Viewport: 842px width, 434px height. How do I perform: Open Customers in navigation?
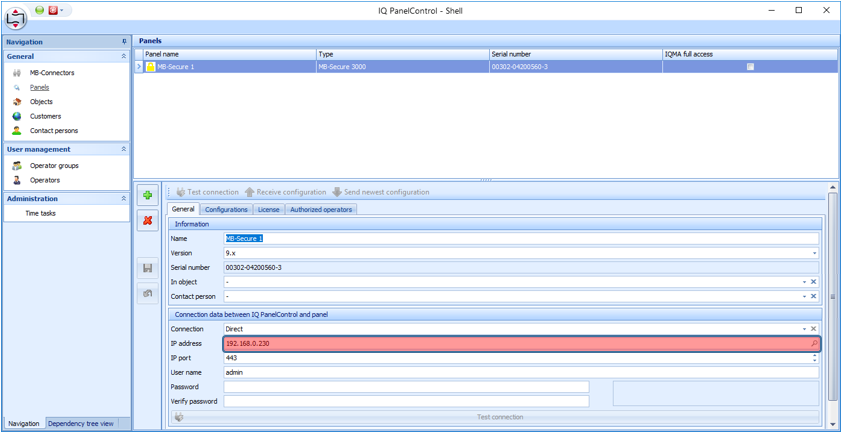[46, 116]
